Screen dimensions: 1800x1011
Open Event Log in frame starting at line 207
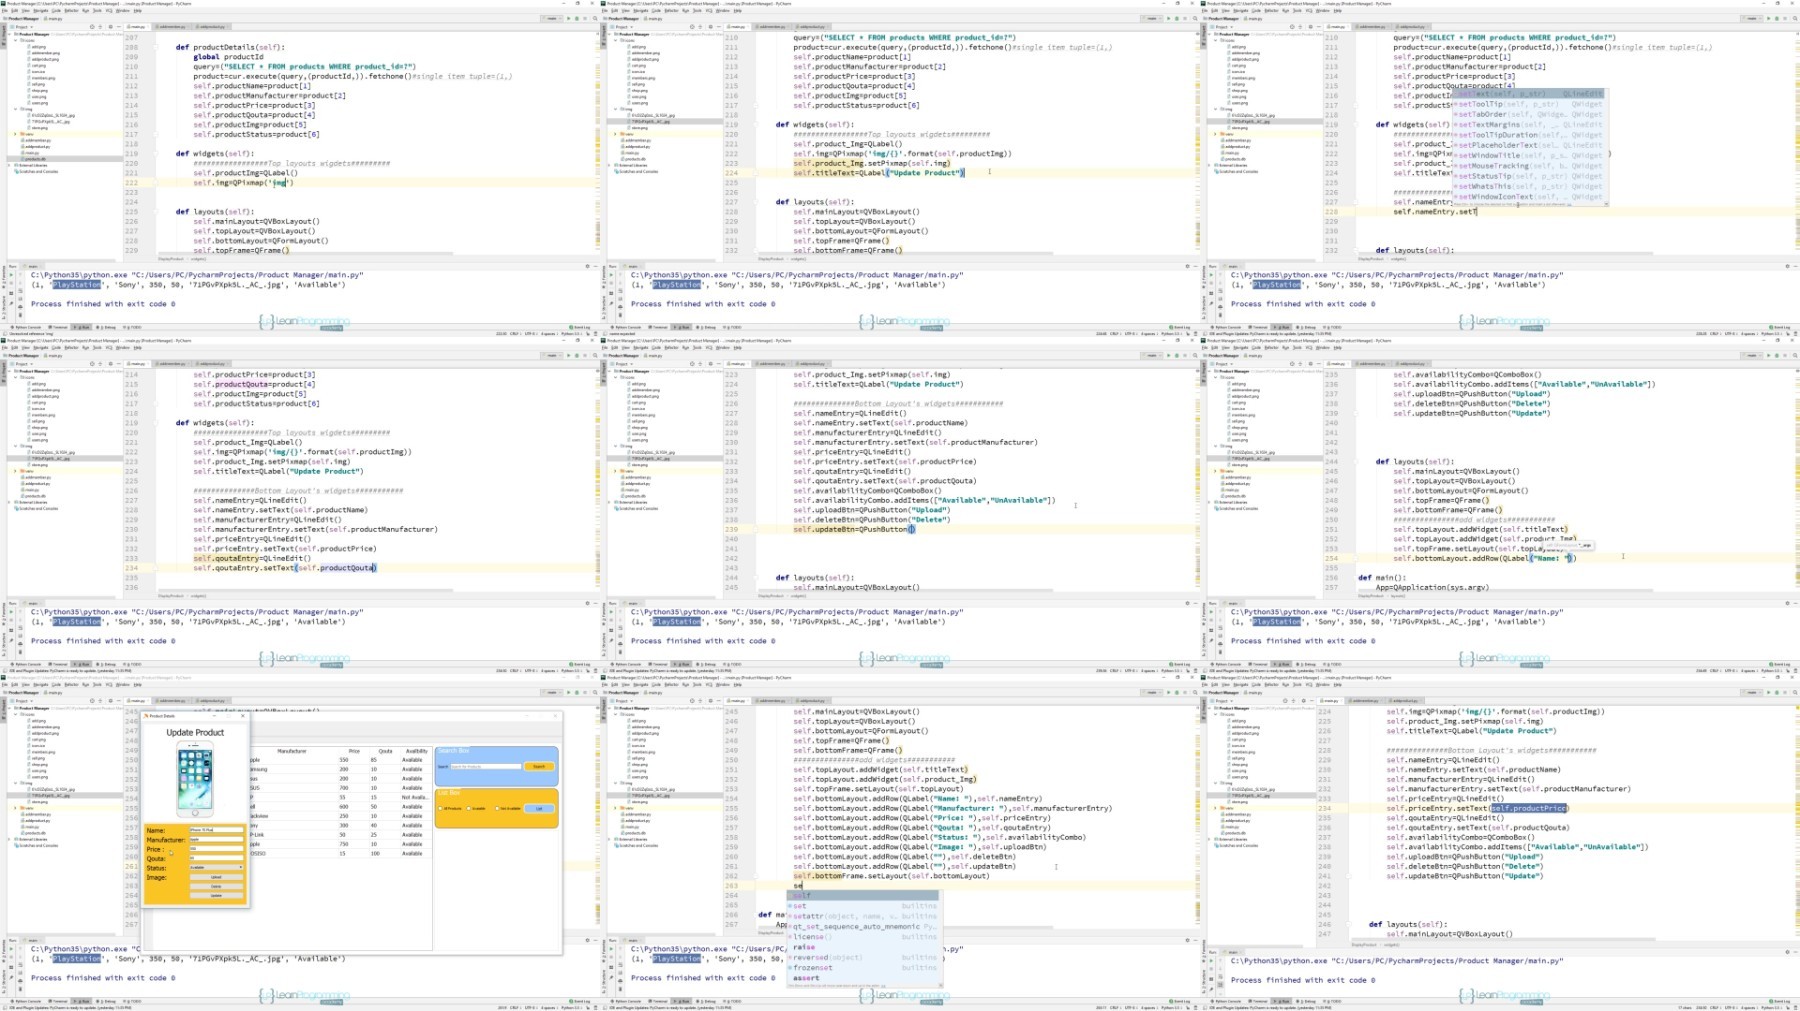580,327
